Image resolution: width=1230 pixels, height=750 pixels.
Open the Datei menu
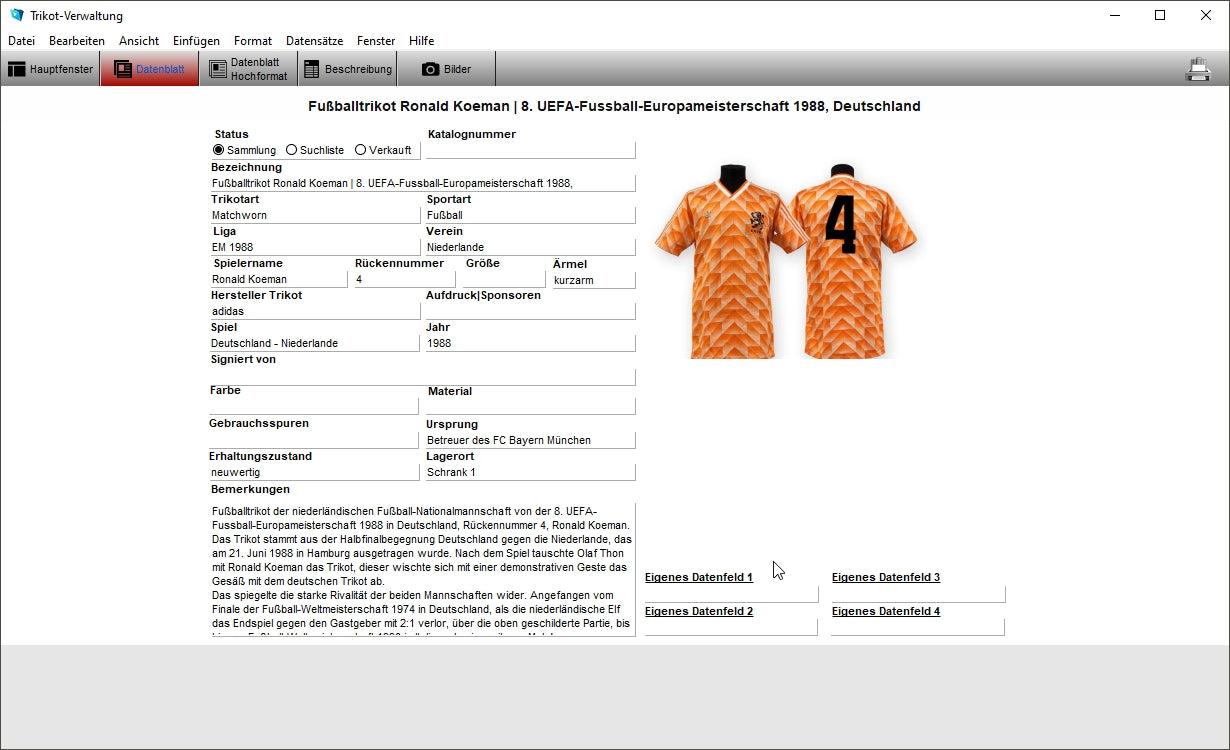coord(21,41)
